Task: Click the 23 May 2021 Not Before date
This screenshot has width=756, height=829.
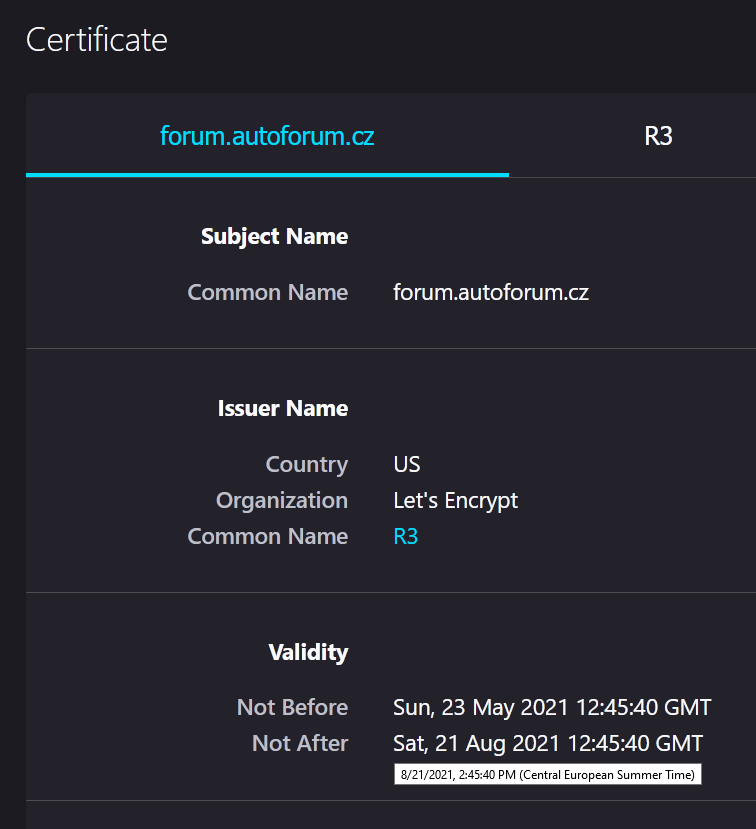Action: point(552,707)
